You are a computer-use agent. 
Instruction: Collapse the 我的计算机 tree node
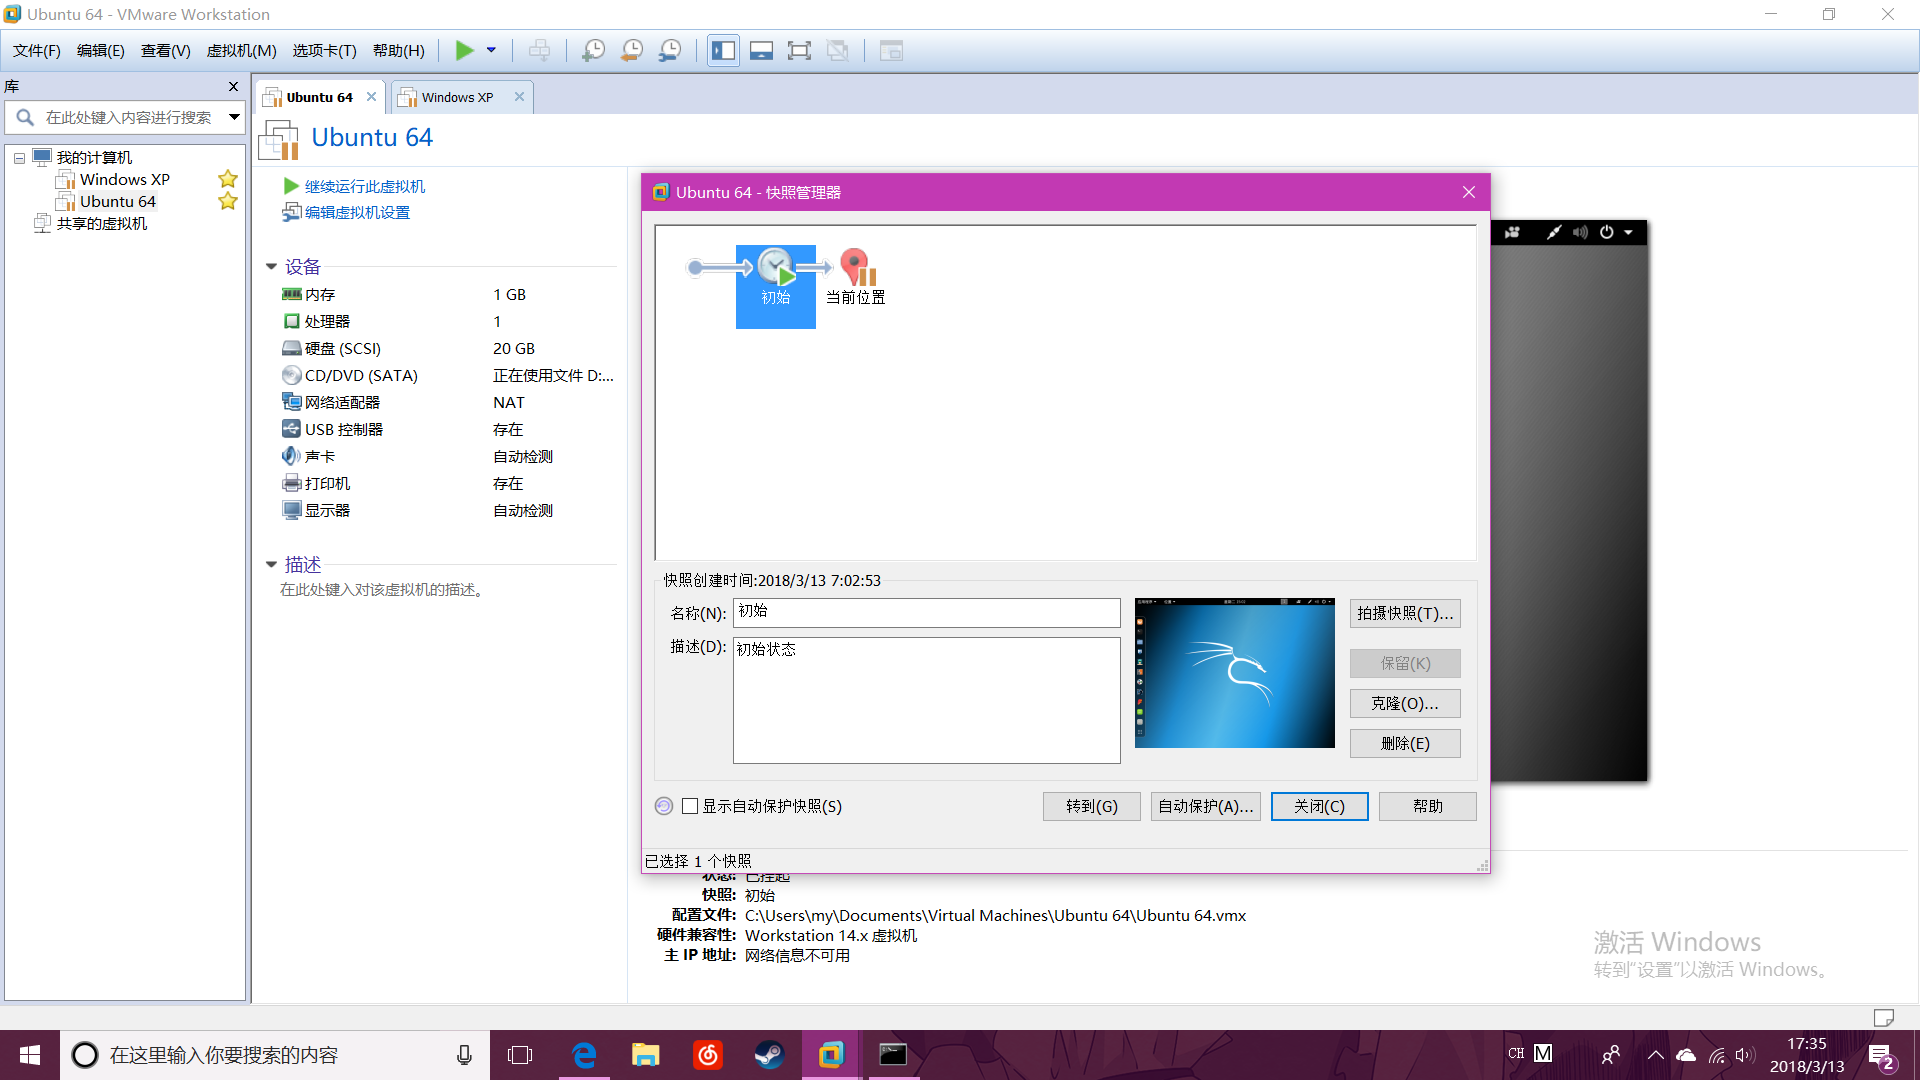[x=19, y=158]
